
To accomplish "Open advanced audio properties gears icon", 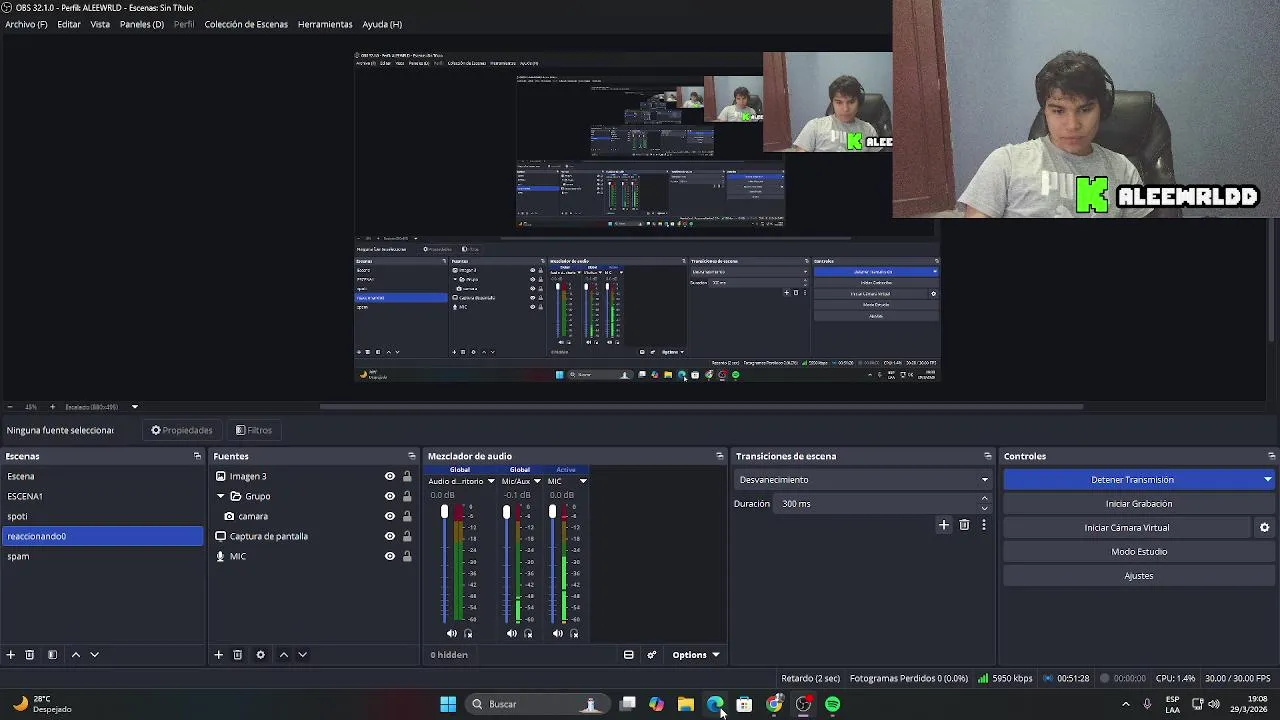I will point(652,655).
